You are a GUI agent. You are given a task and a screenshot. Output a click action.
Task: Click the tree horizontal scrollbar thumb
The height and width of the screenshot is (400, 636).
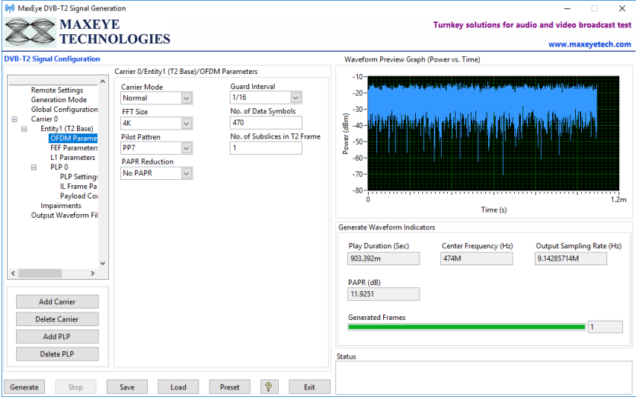(x=40, y=273)
